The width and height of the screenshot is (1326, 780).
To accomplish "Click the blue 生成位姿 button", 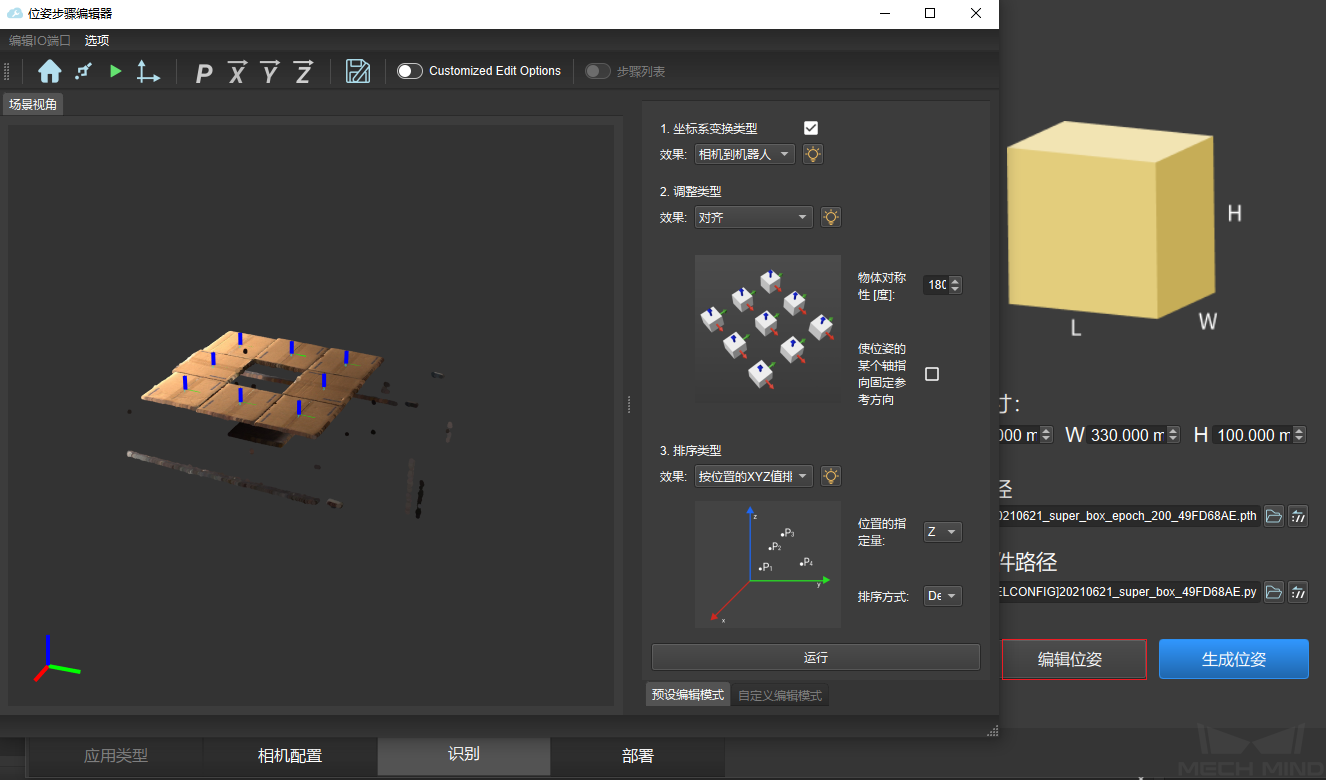I will coord(1233,660).
